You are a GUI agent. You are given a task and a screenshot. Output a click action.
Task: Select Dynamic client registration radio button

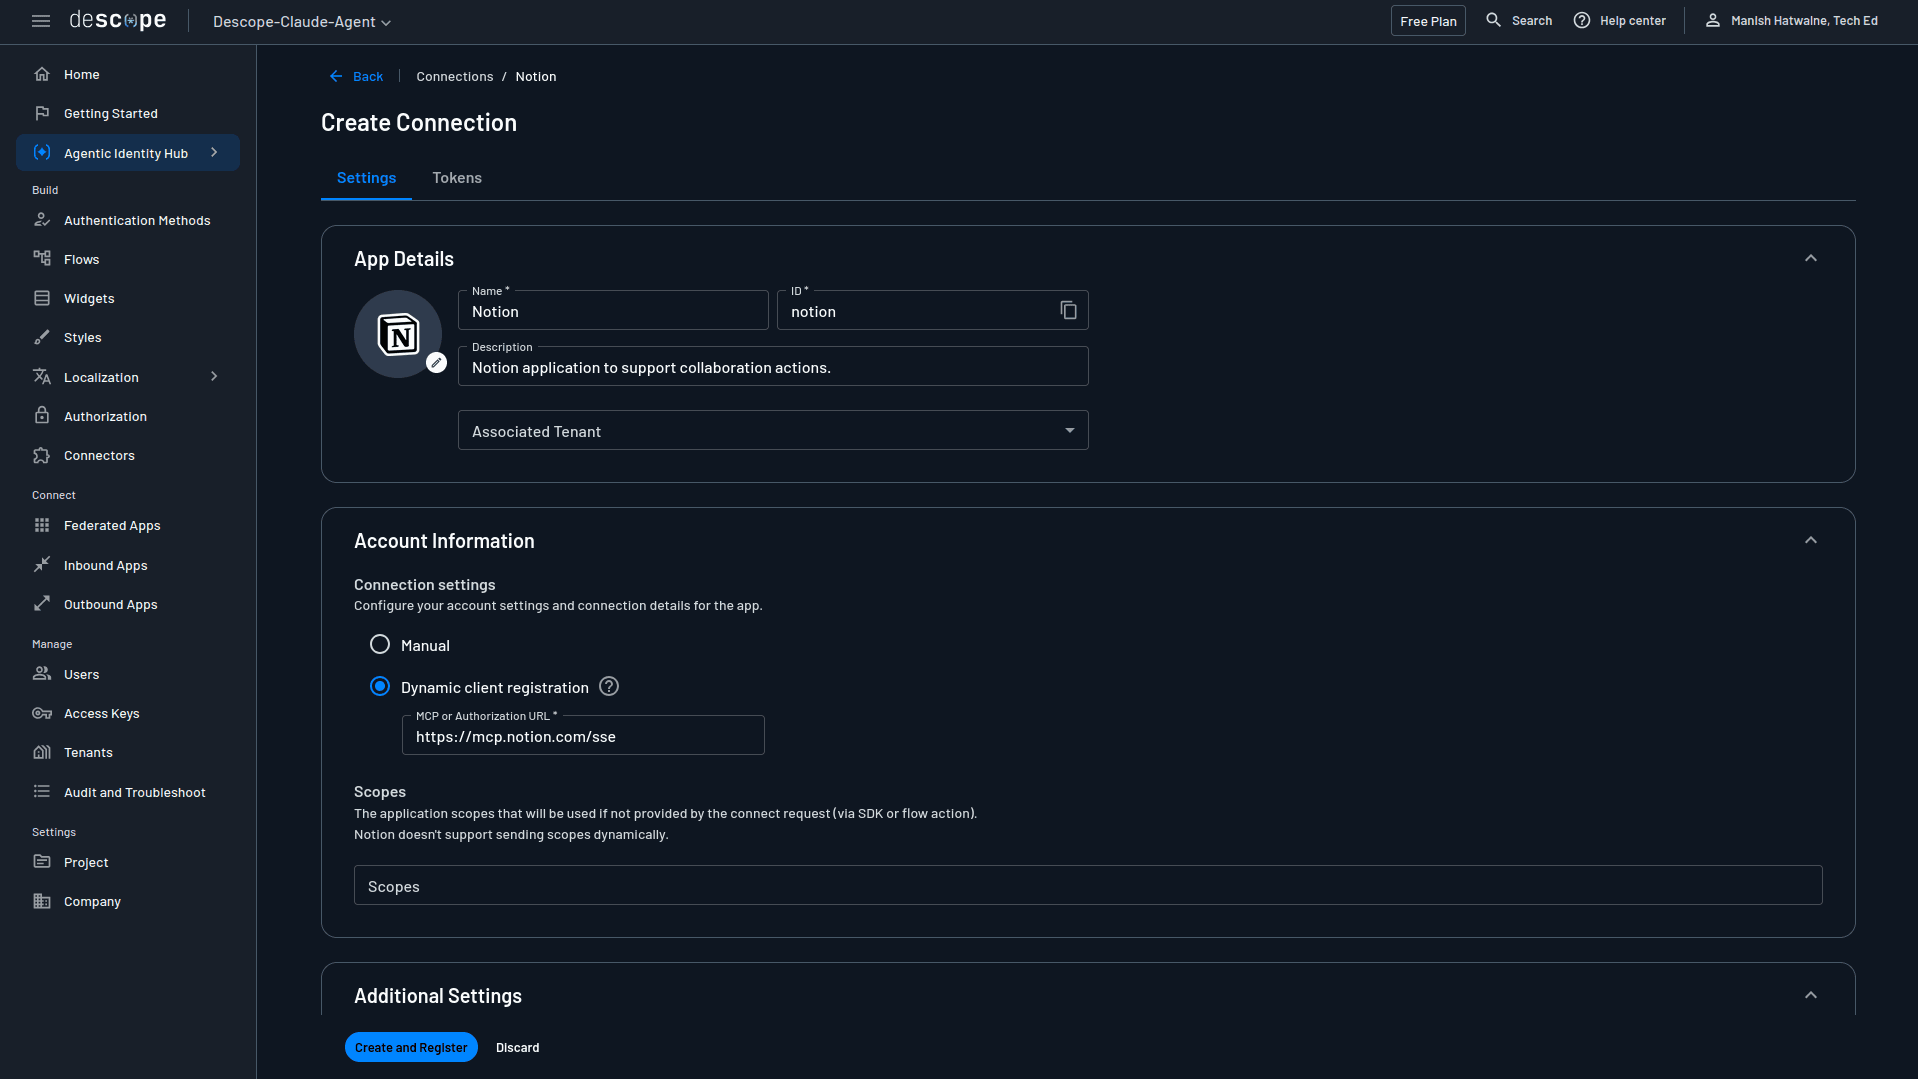click(x=380, y=687)
